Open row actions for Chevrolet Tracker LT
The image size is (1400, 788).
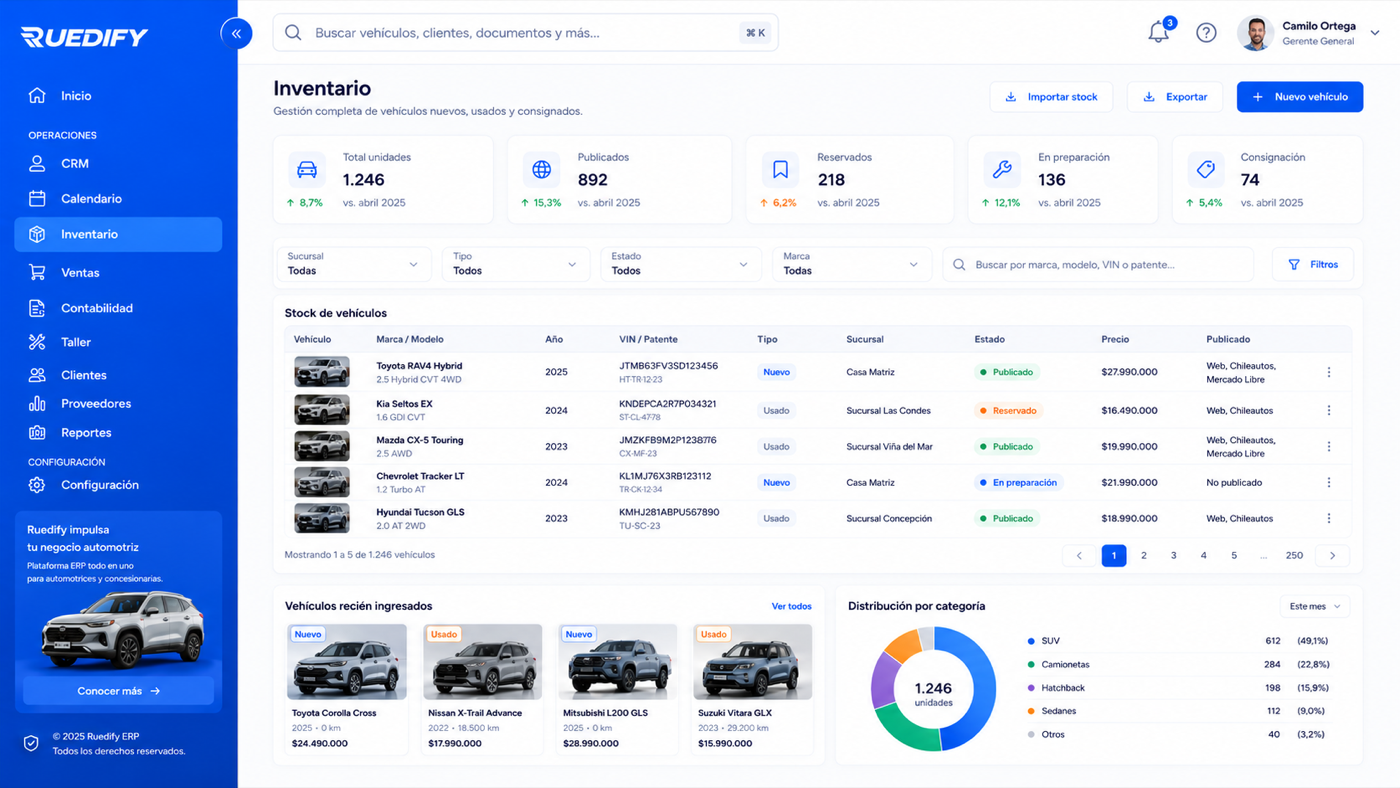coord(1329,482)
